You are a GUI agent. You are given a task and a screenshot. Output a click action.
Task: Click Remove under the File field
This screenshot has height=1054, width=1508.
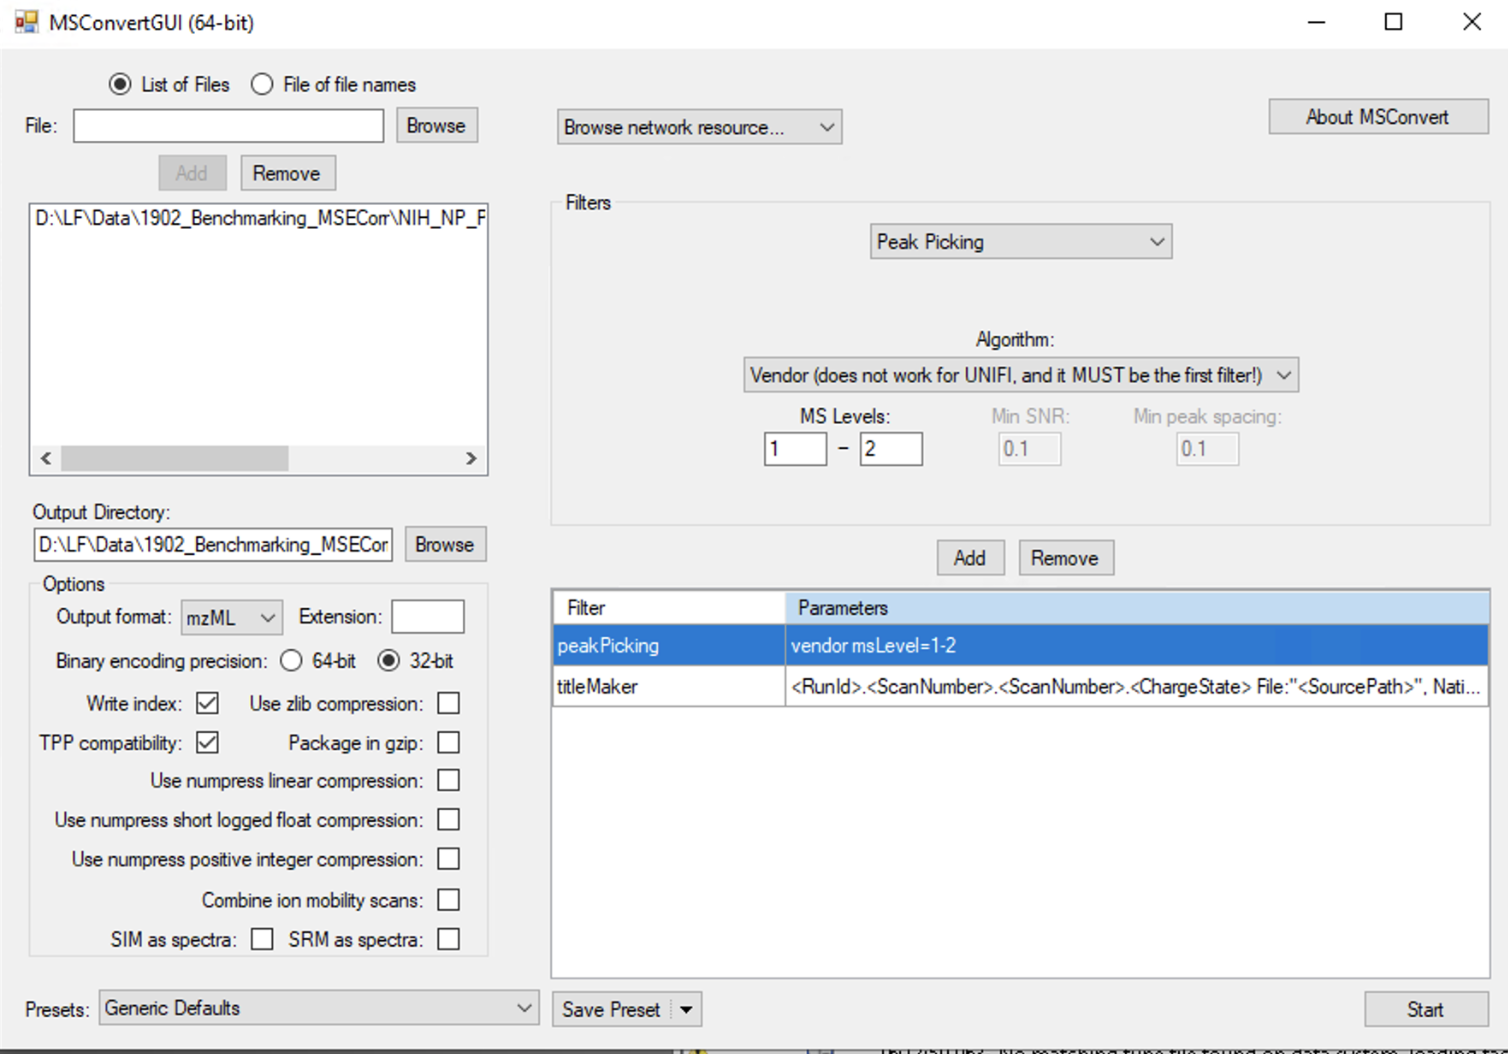286,173
